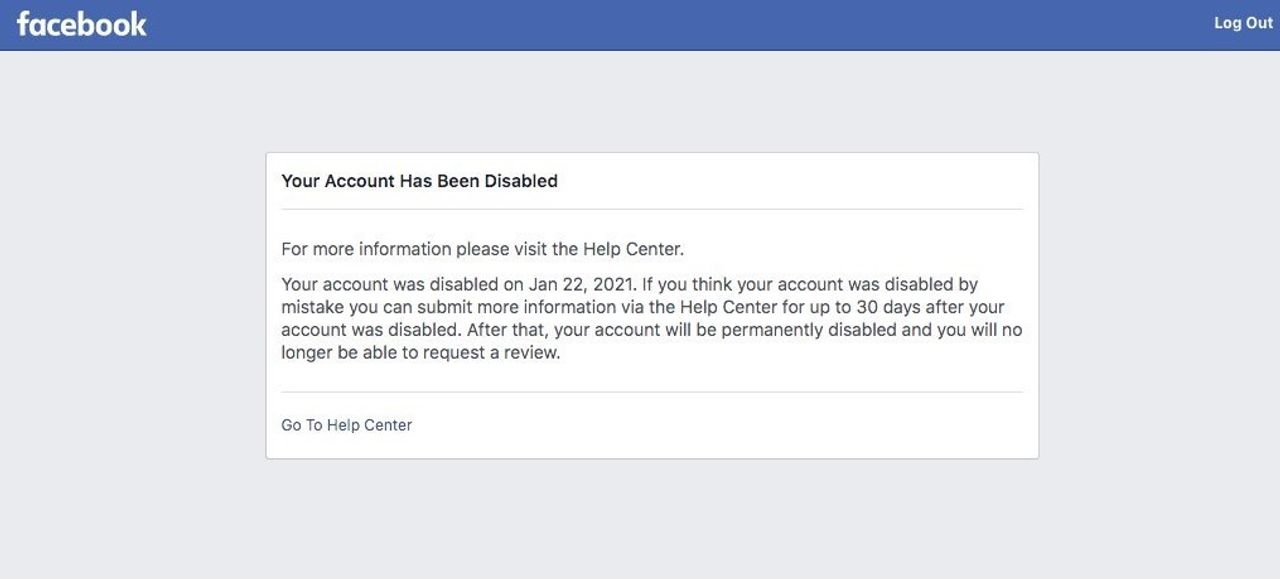Image resolution: width=1280 pixels, height=579 pixels.
Task: Click the divider line above Go To Help Center
Action: [652, 392]
